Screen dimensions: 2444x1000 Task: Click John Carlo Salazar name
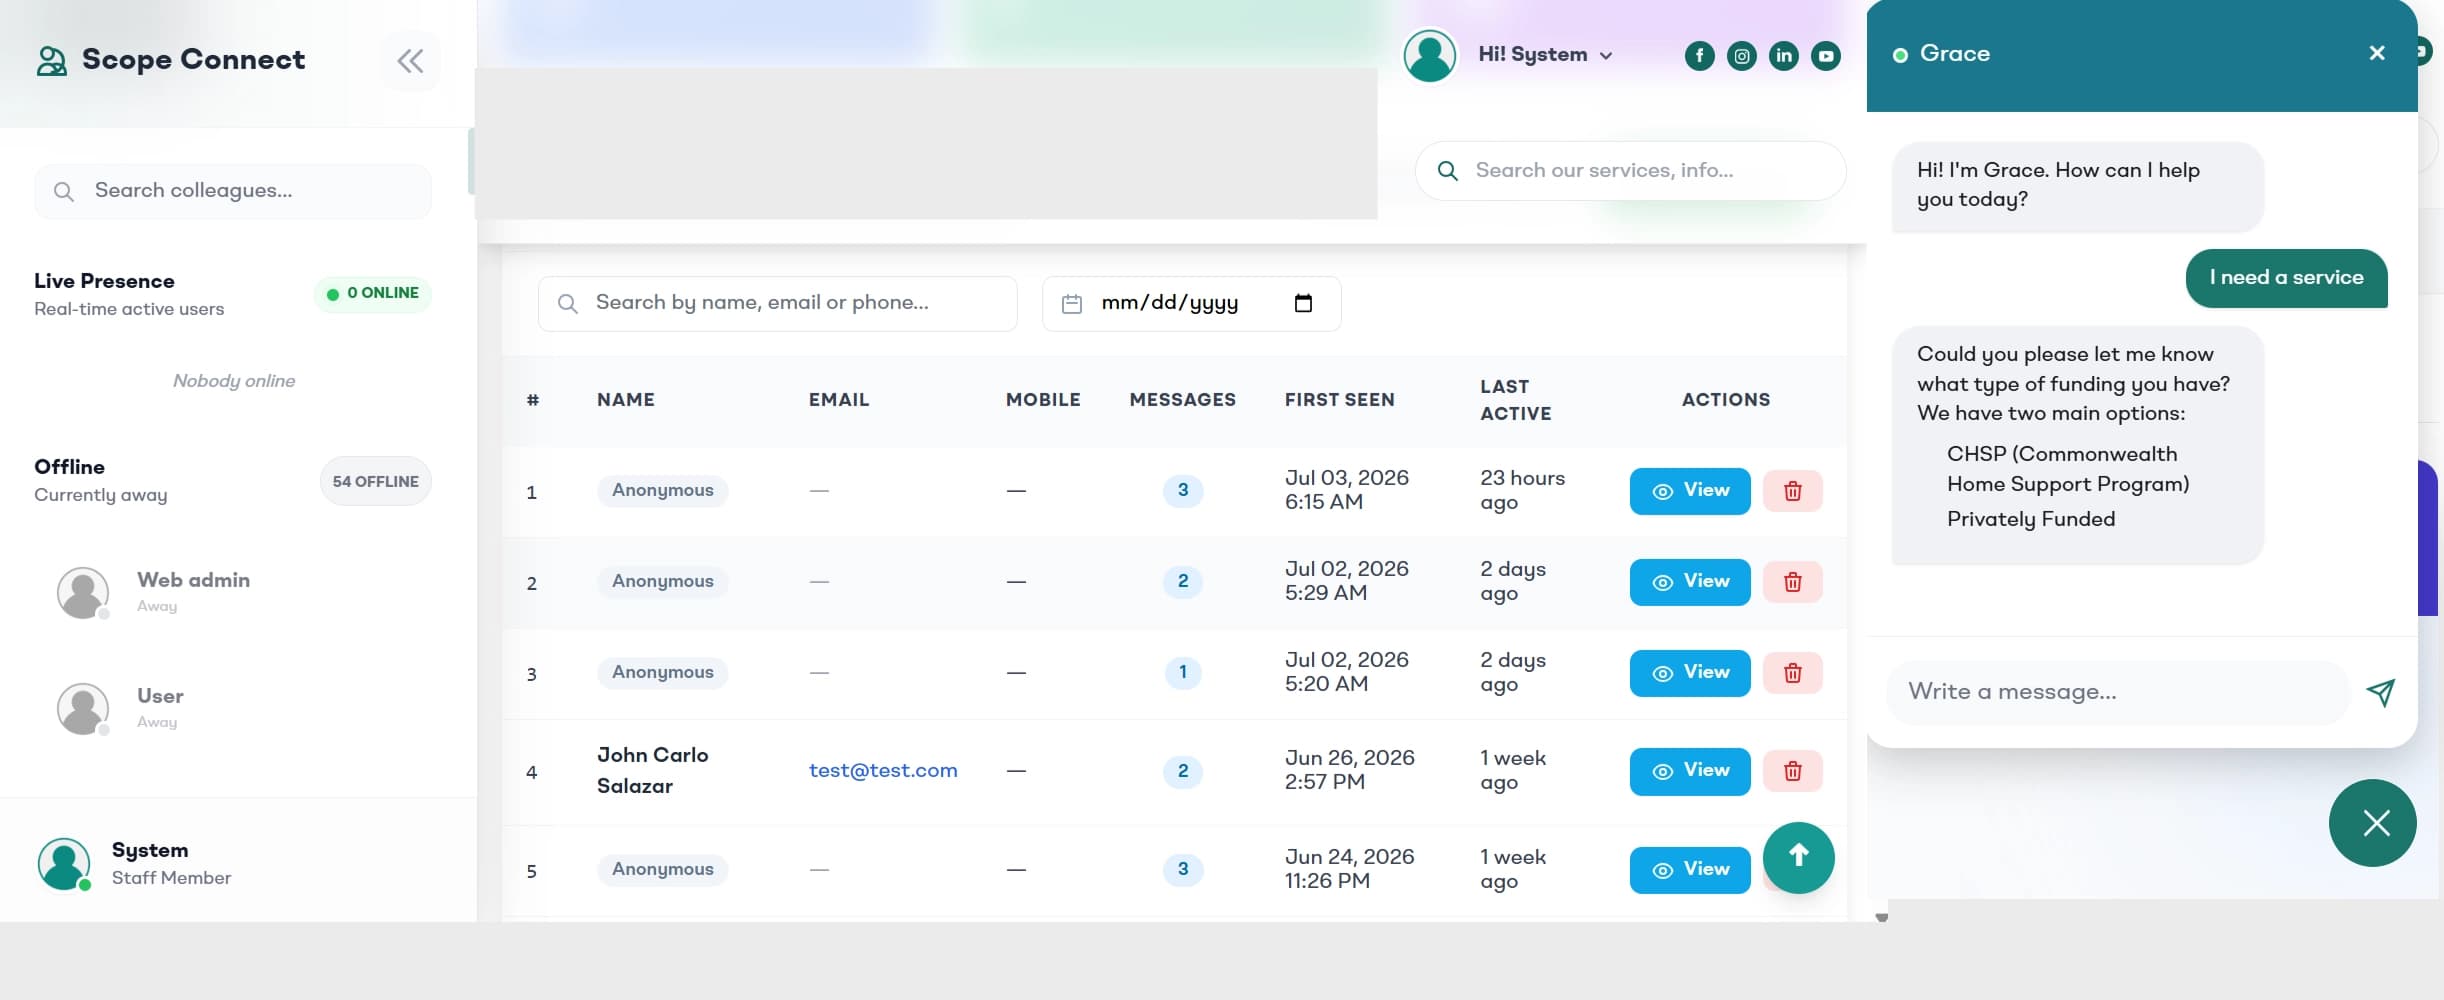(653, 771)
